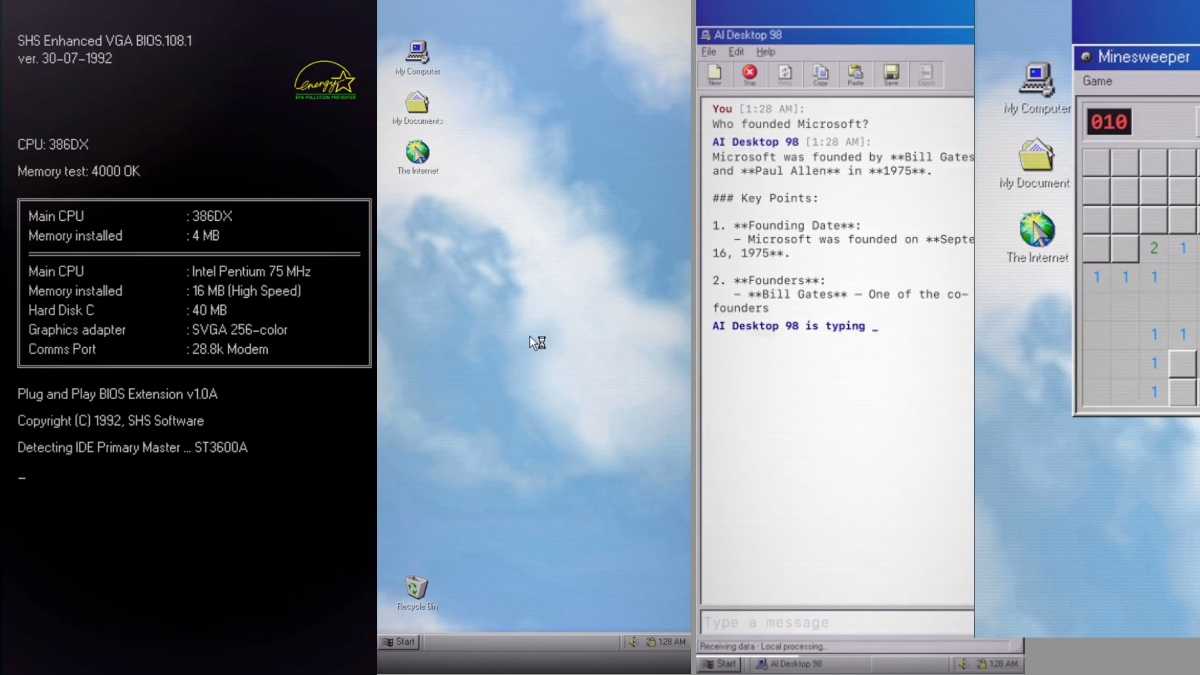
Task: Click the green 2 cell in Minesweeper
Action: tap(1154, 248)
